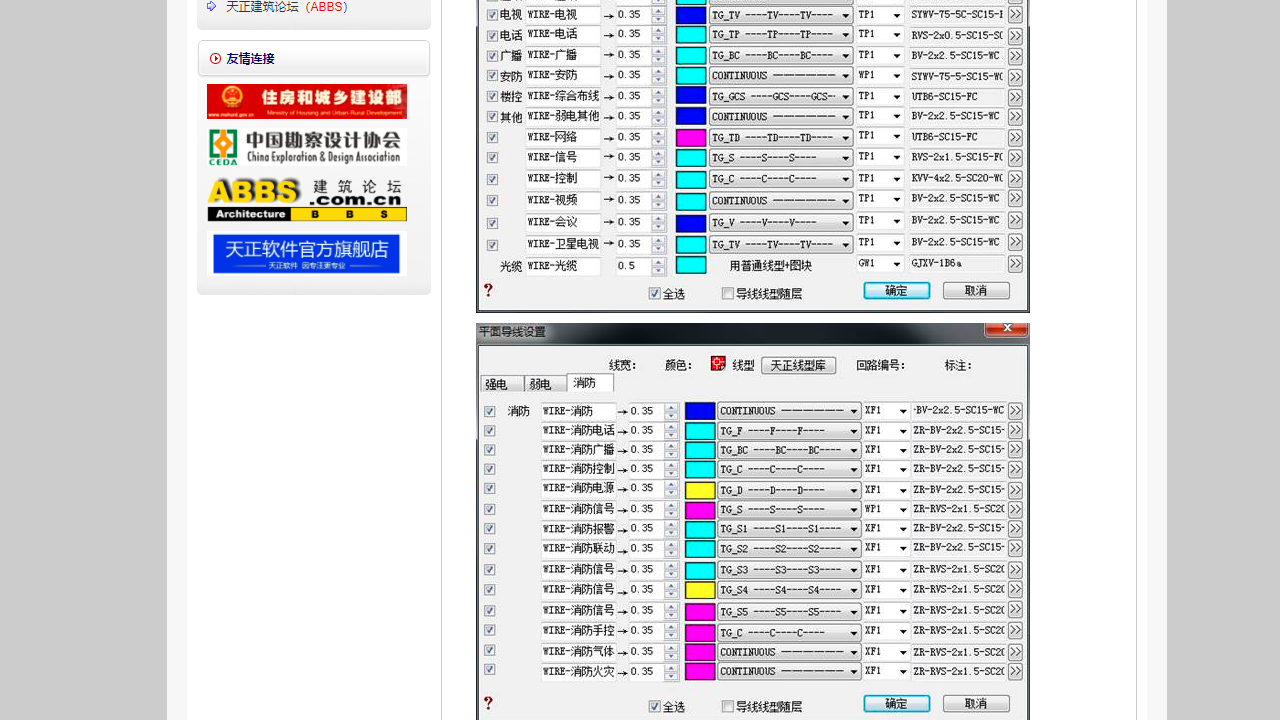
Task: Click the >> icon on the WIRE-电视 row
Action: coord(1015,14)
